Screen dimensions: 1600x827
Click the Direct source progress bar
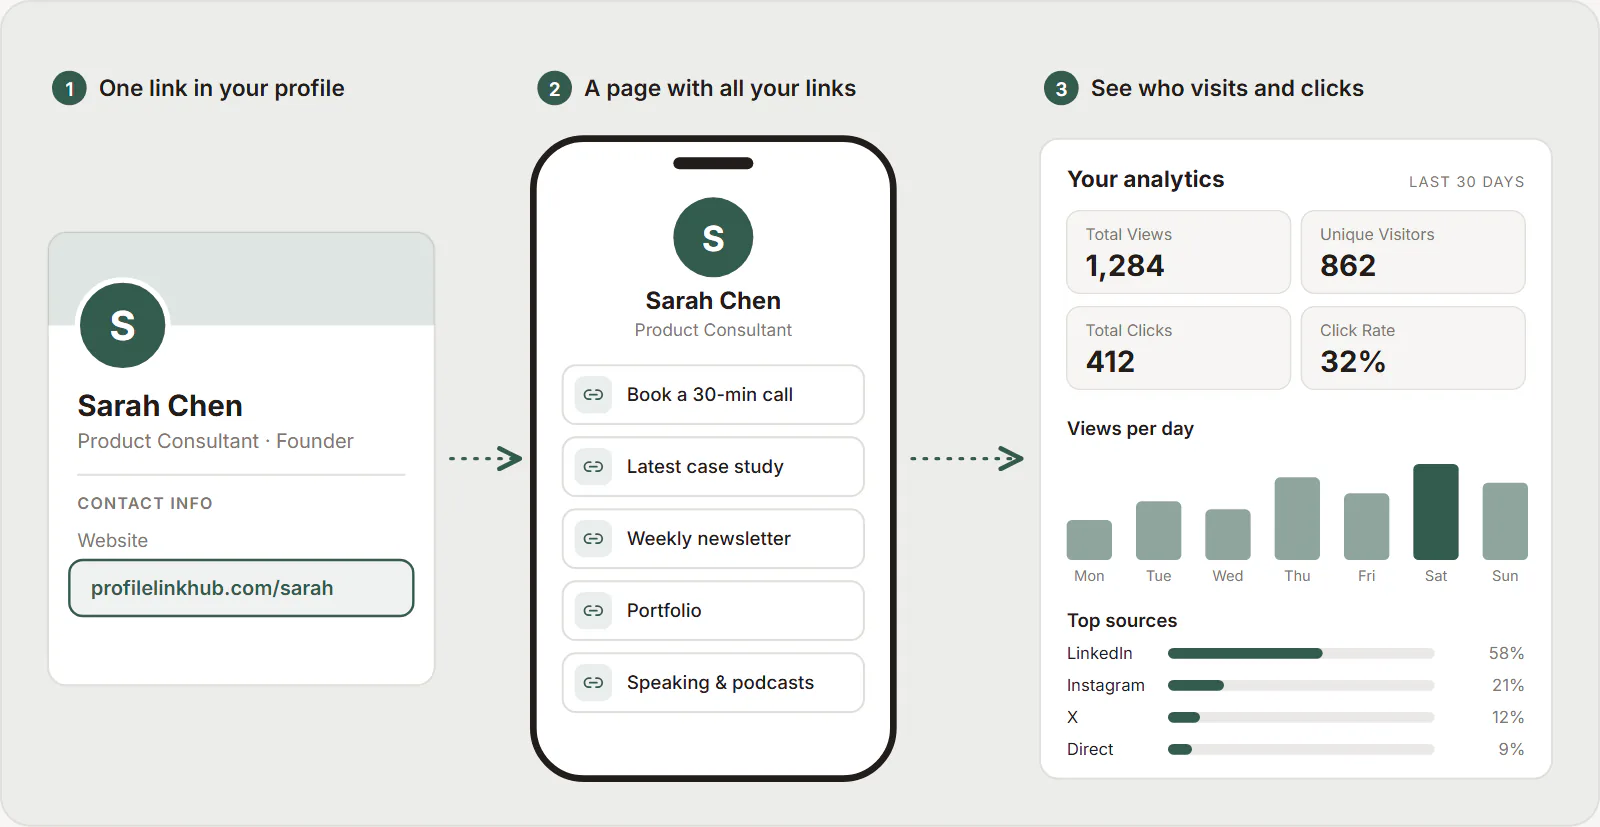(1301, 750)
